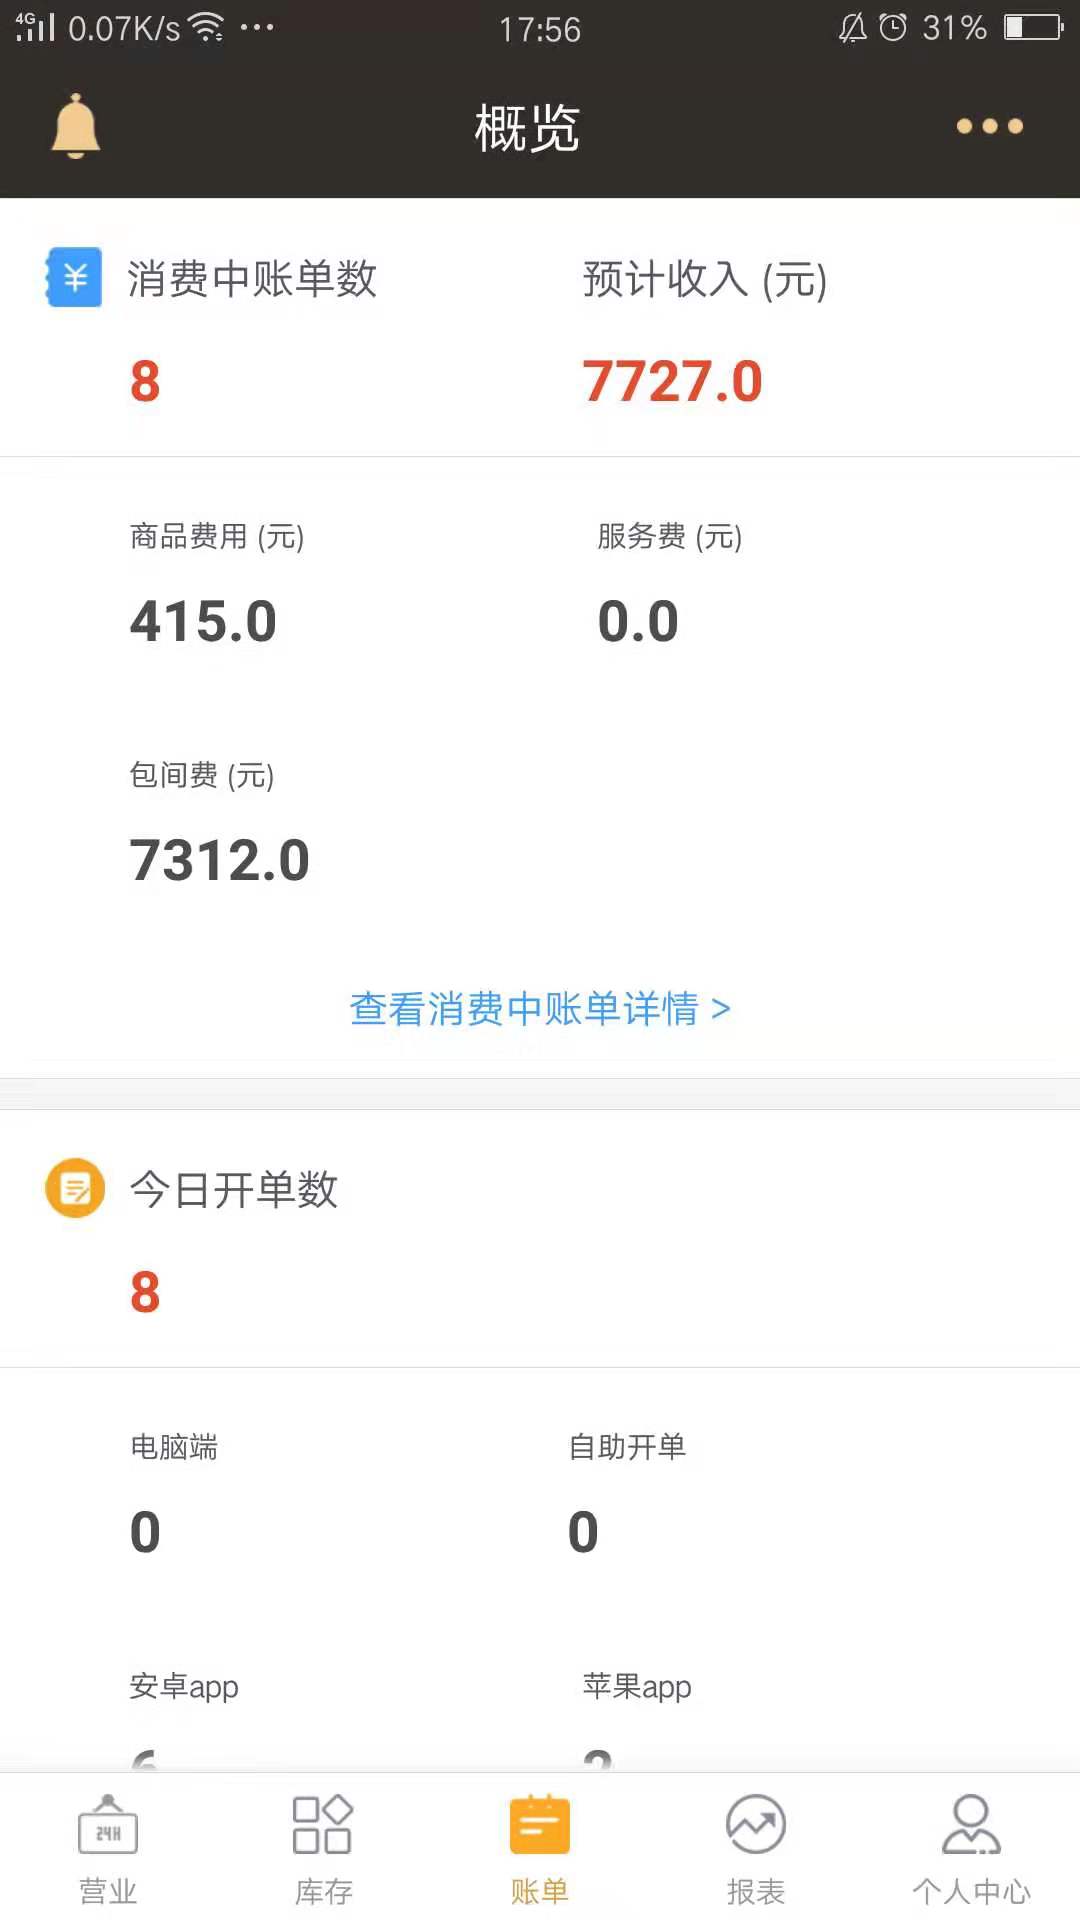The width and height of the screenshot is (1080, 1920).
Task: Open the 库存 inventory tab
Action: point(323,1848)
